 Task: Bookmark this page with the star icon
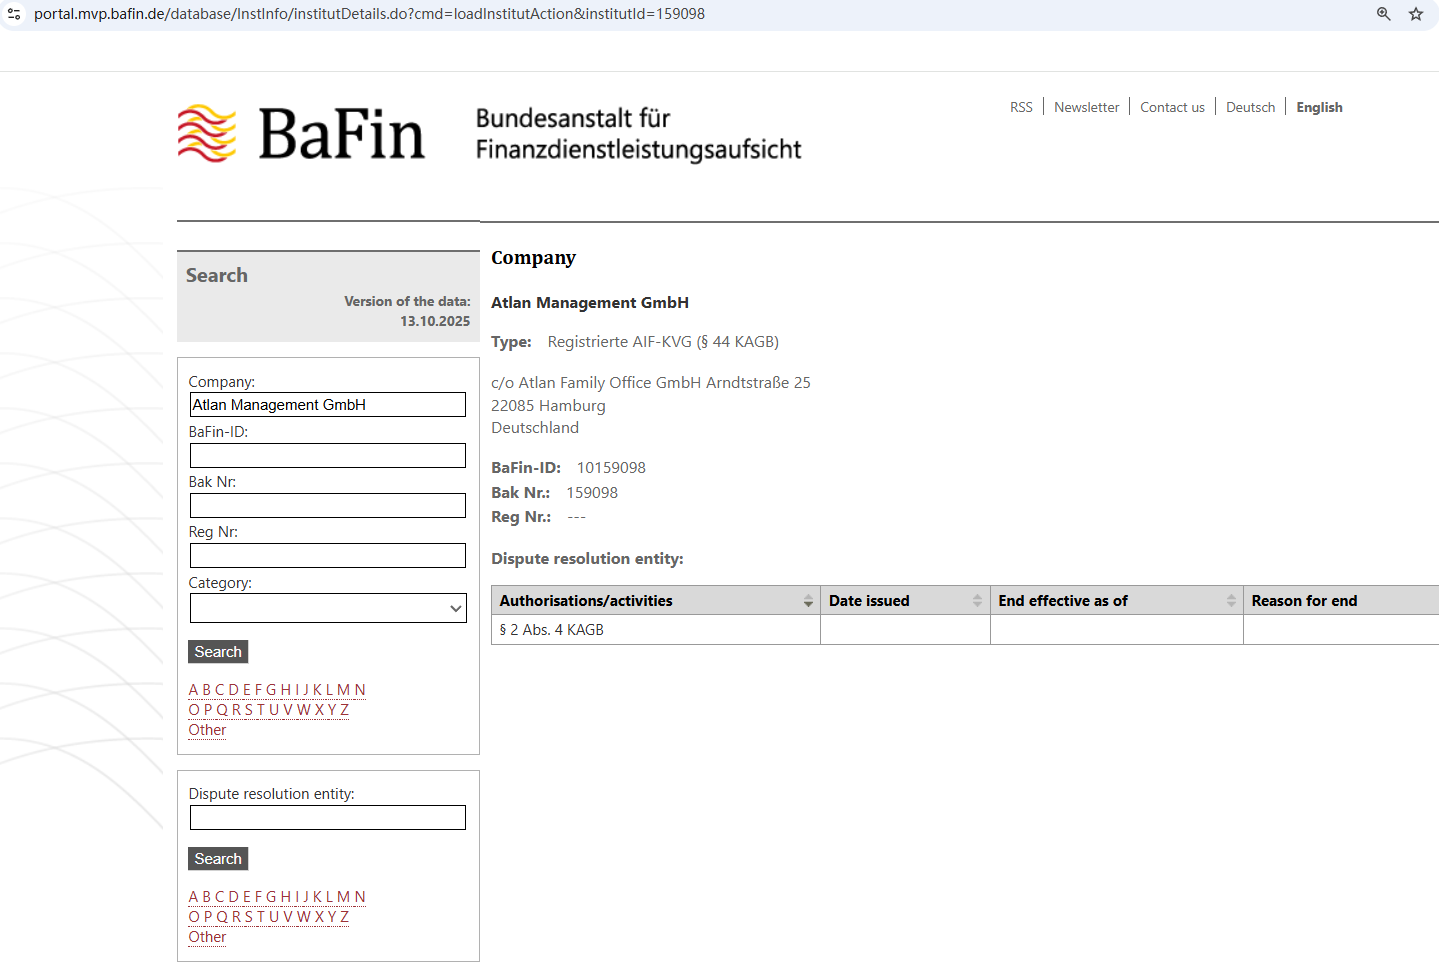[1416, 14]
